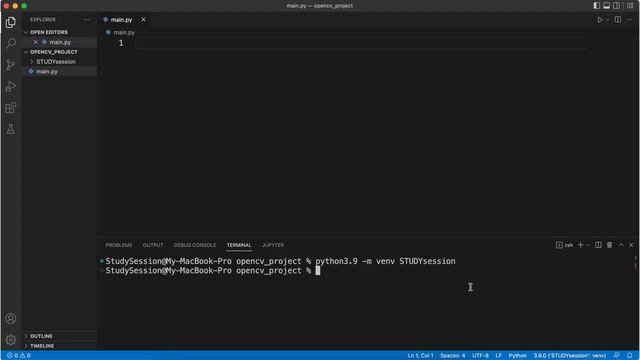This screenshot has width=640, height=360.
Task: Open terminal launch profile dropdown arrow
Action: coord(588,245)
